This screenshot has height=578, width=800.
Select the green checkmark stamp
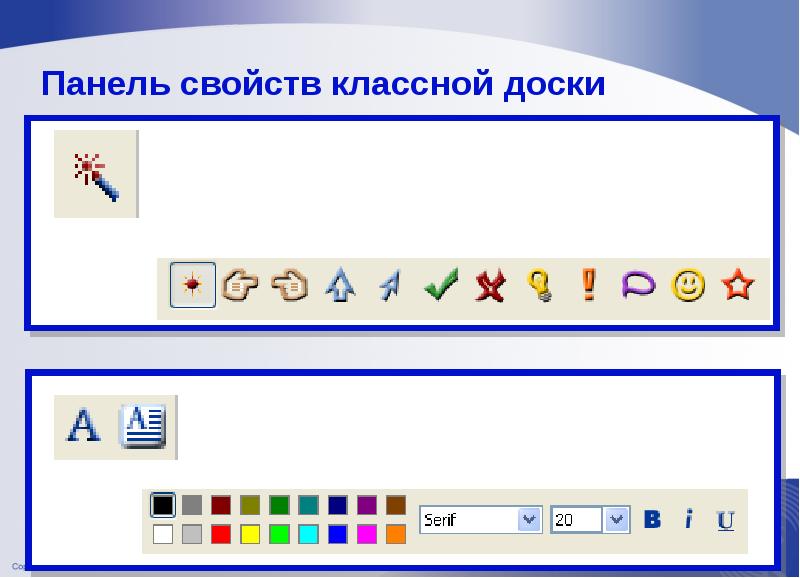click(x=440, y=287)
